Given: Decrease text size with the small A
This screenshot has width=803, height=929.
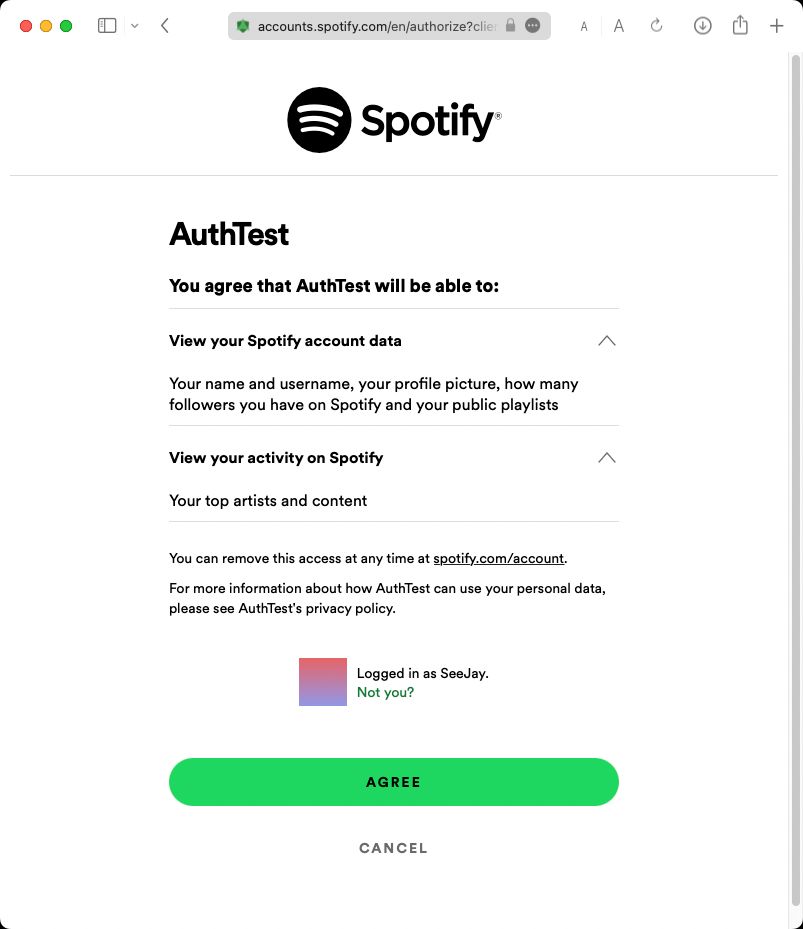Looking at the screenshot, I should tap(583, 26).
